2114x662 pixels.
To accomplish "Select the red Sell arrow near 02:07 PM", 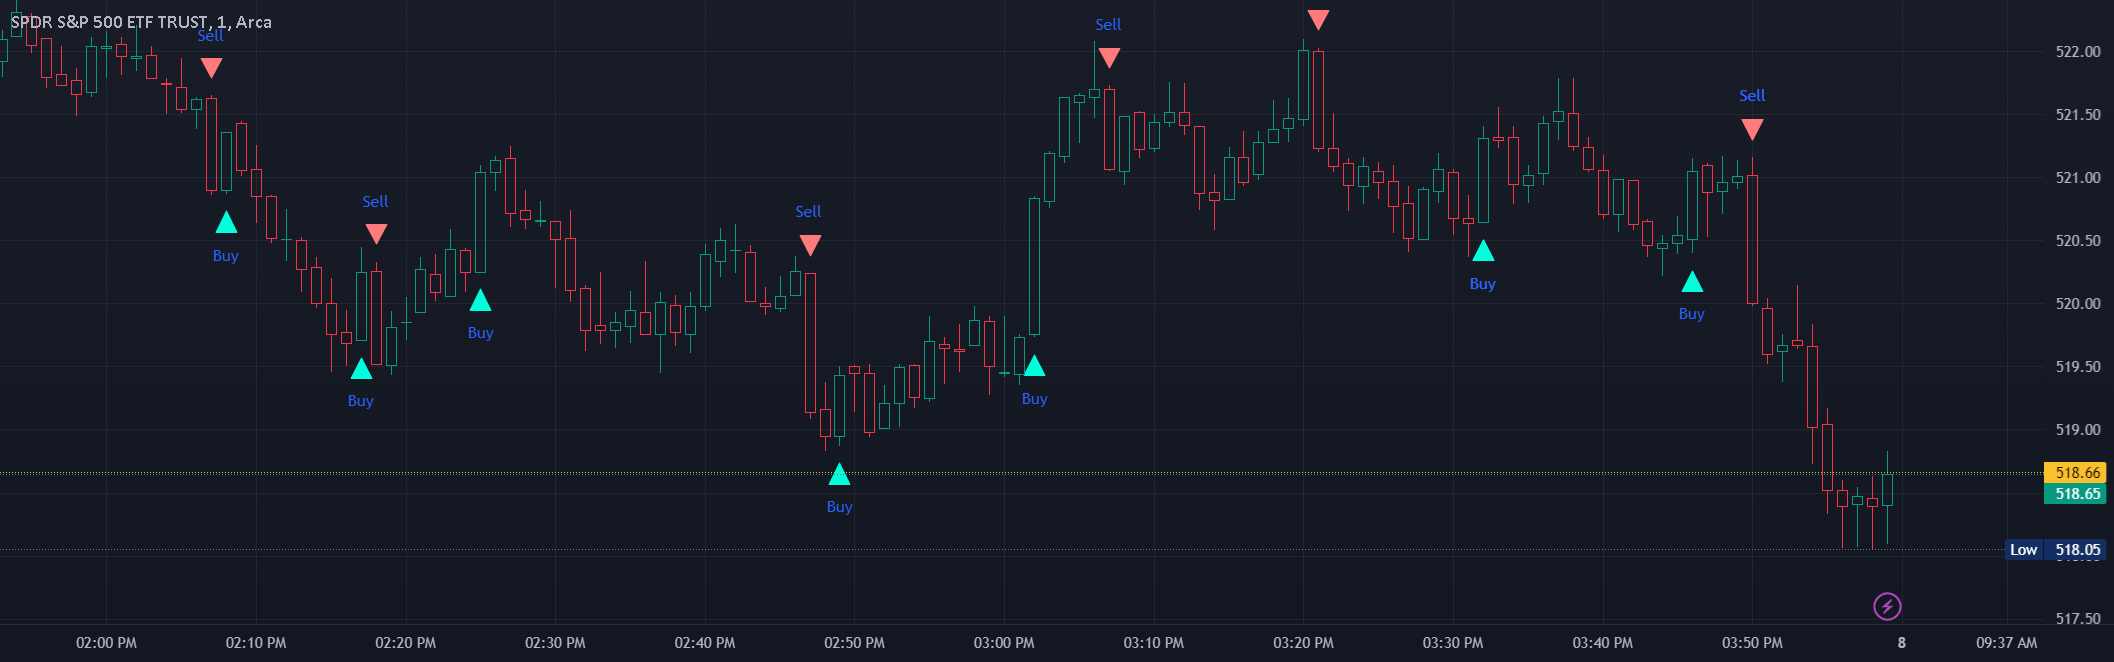I will [211, 68].
